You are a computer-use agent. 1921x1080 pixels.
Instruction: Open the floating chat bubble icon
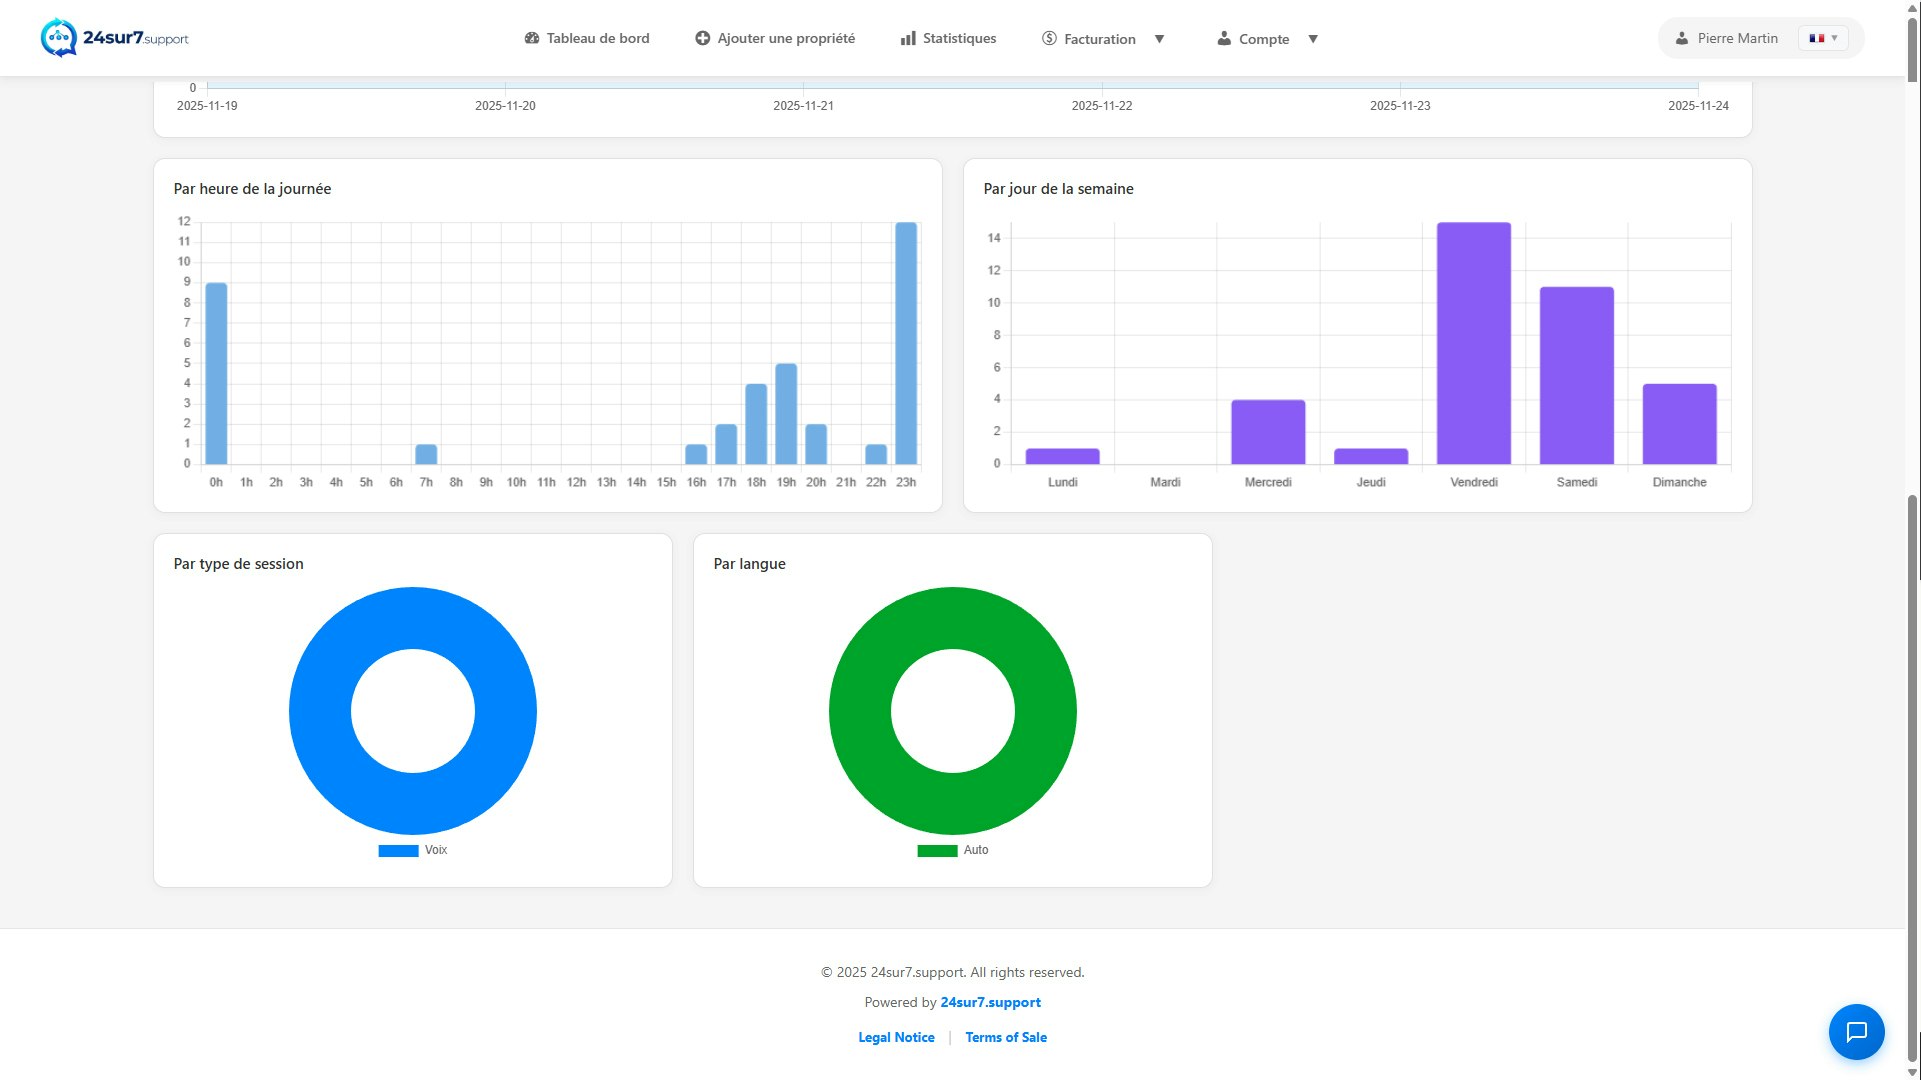pos(1856,1031)
